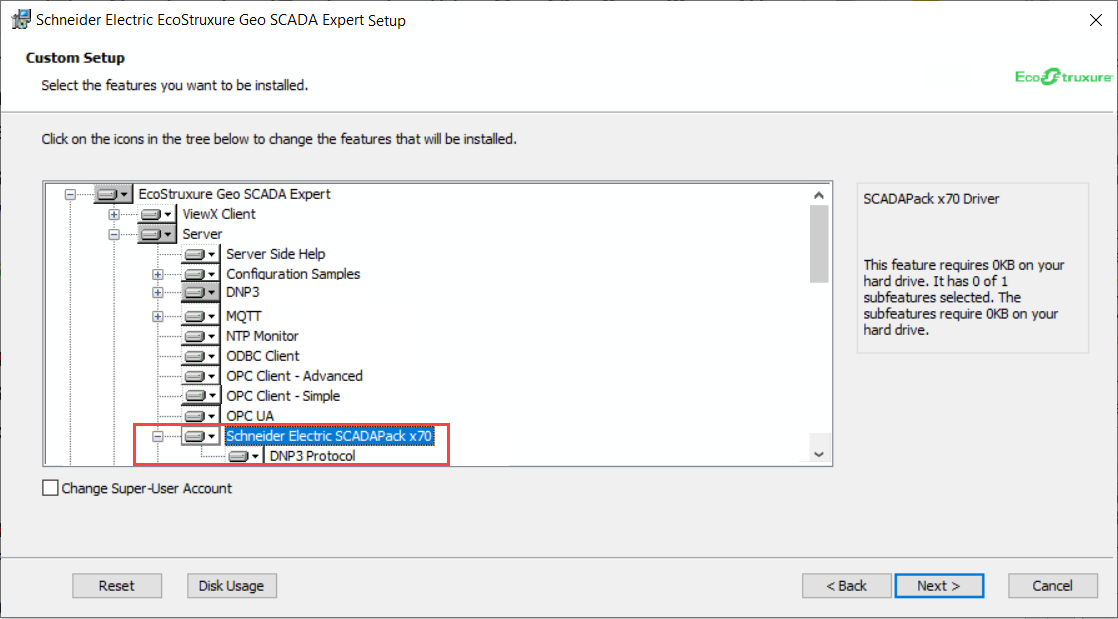The image size is (1118, 619).
Task: Expand the Configuration Samples node
Action: [x=157, y=274]
